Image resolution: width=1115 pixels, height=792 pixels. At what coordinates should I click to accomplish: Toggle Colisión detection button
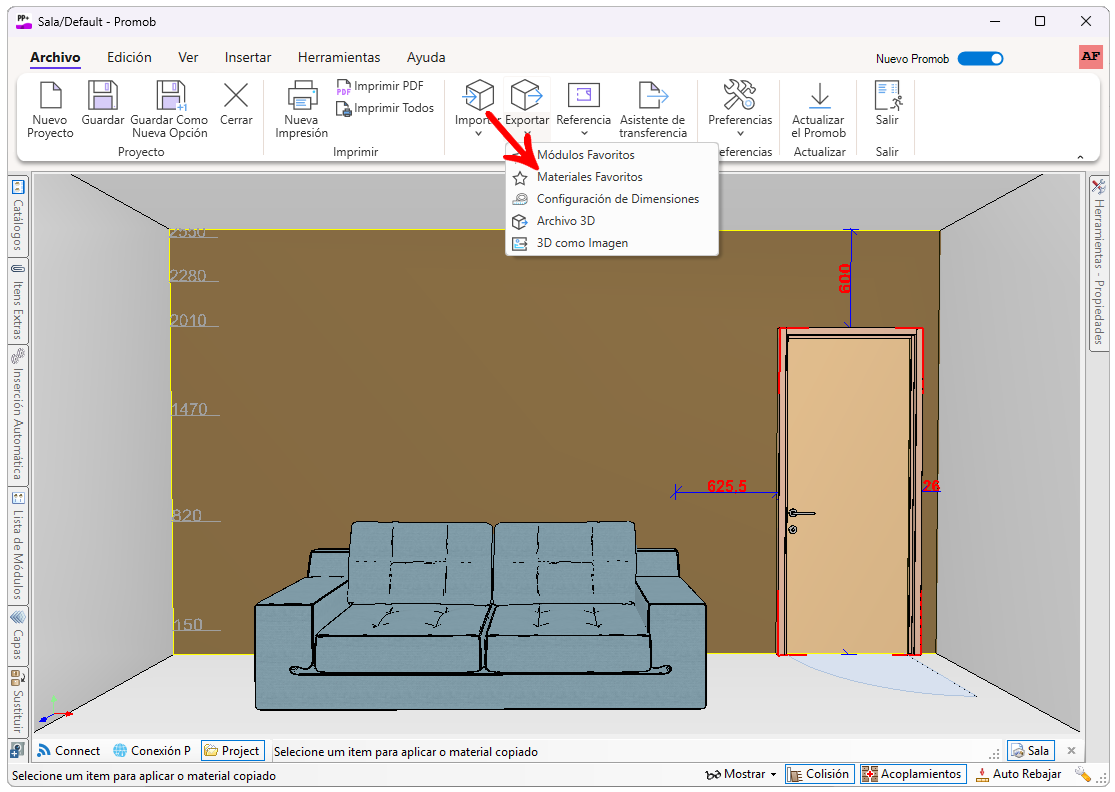(x=818, y=774)
